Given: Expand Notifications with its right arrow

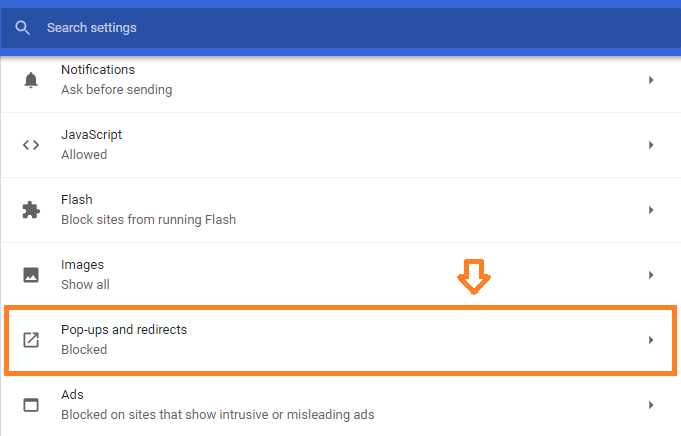Looking at the screenshot, I should 651,80.
